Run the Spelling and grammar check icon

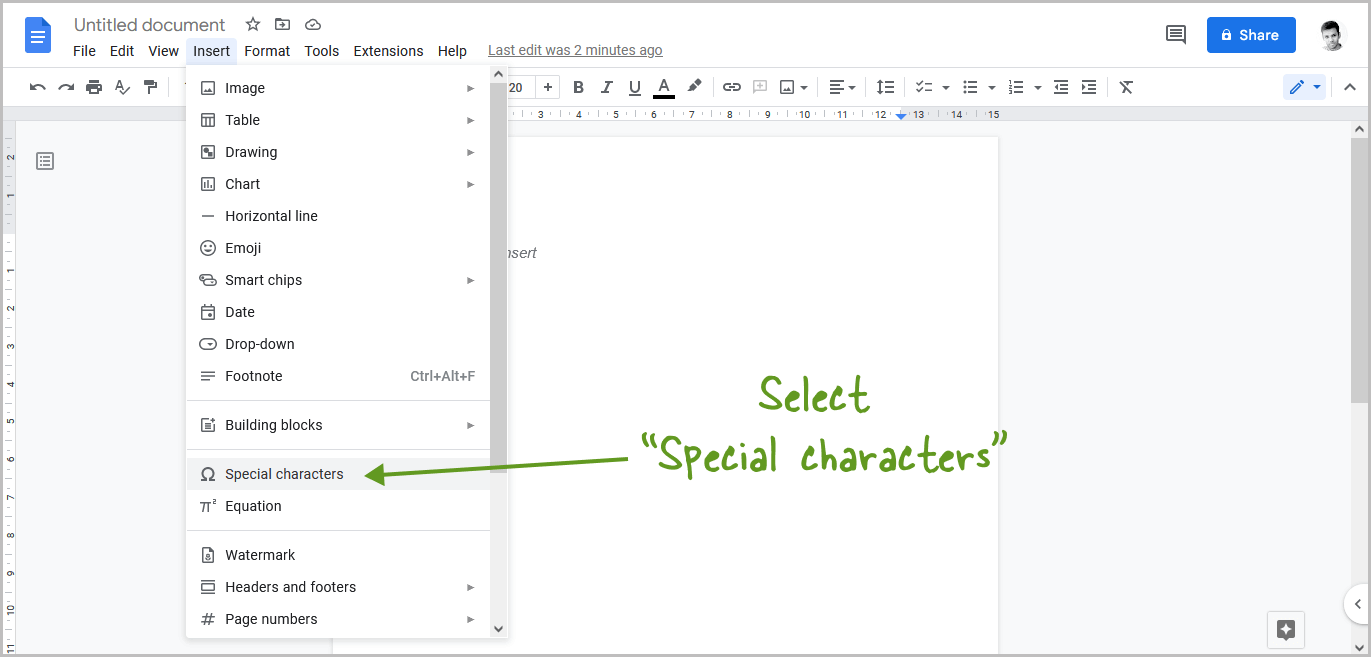tap(122, 87)
